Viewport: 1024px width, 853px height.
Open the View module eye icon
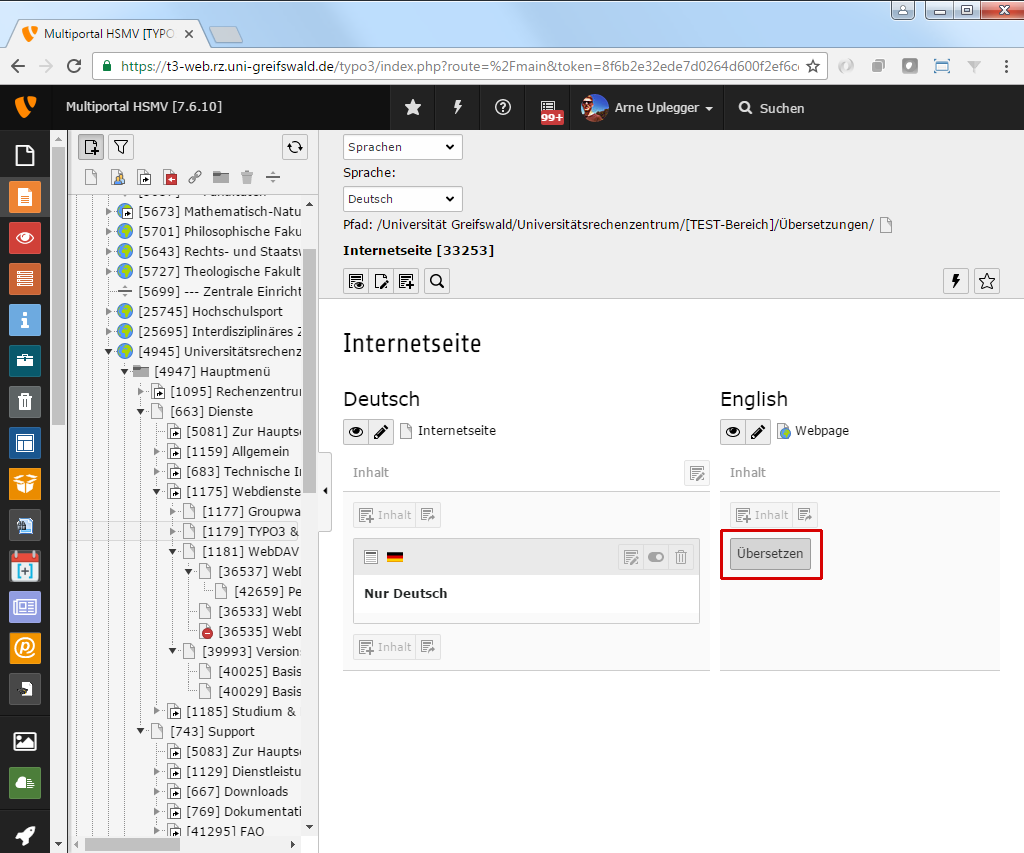(x=25, y=238)
